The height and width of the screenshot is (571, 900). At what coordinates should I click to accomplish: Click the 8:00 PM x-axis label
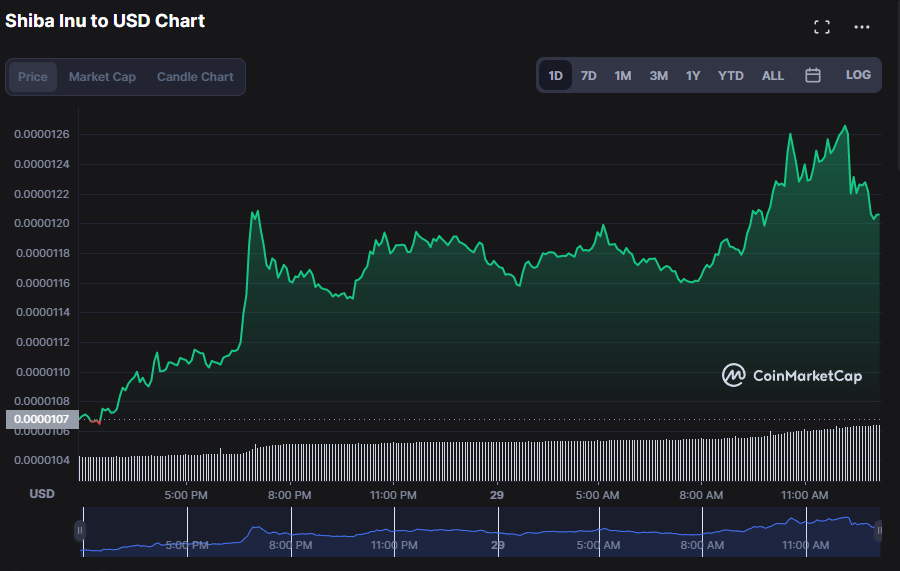[289, 495]
